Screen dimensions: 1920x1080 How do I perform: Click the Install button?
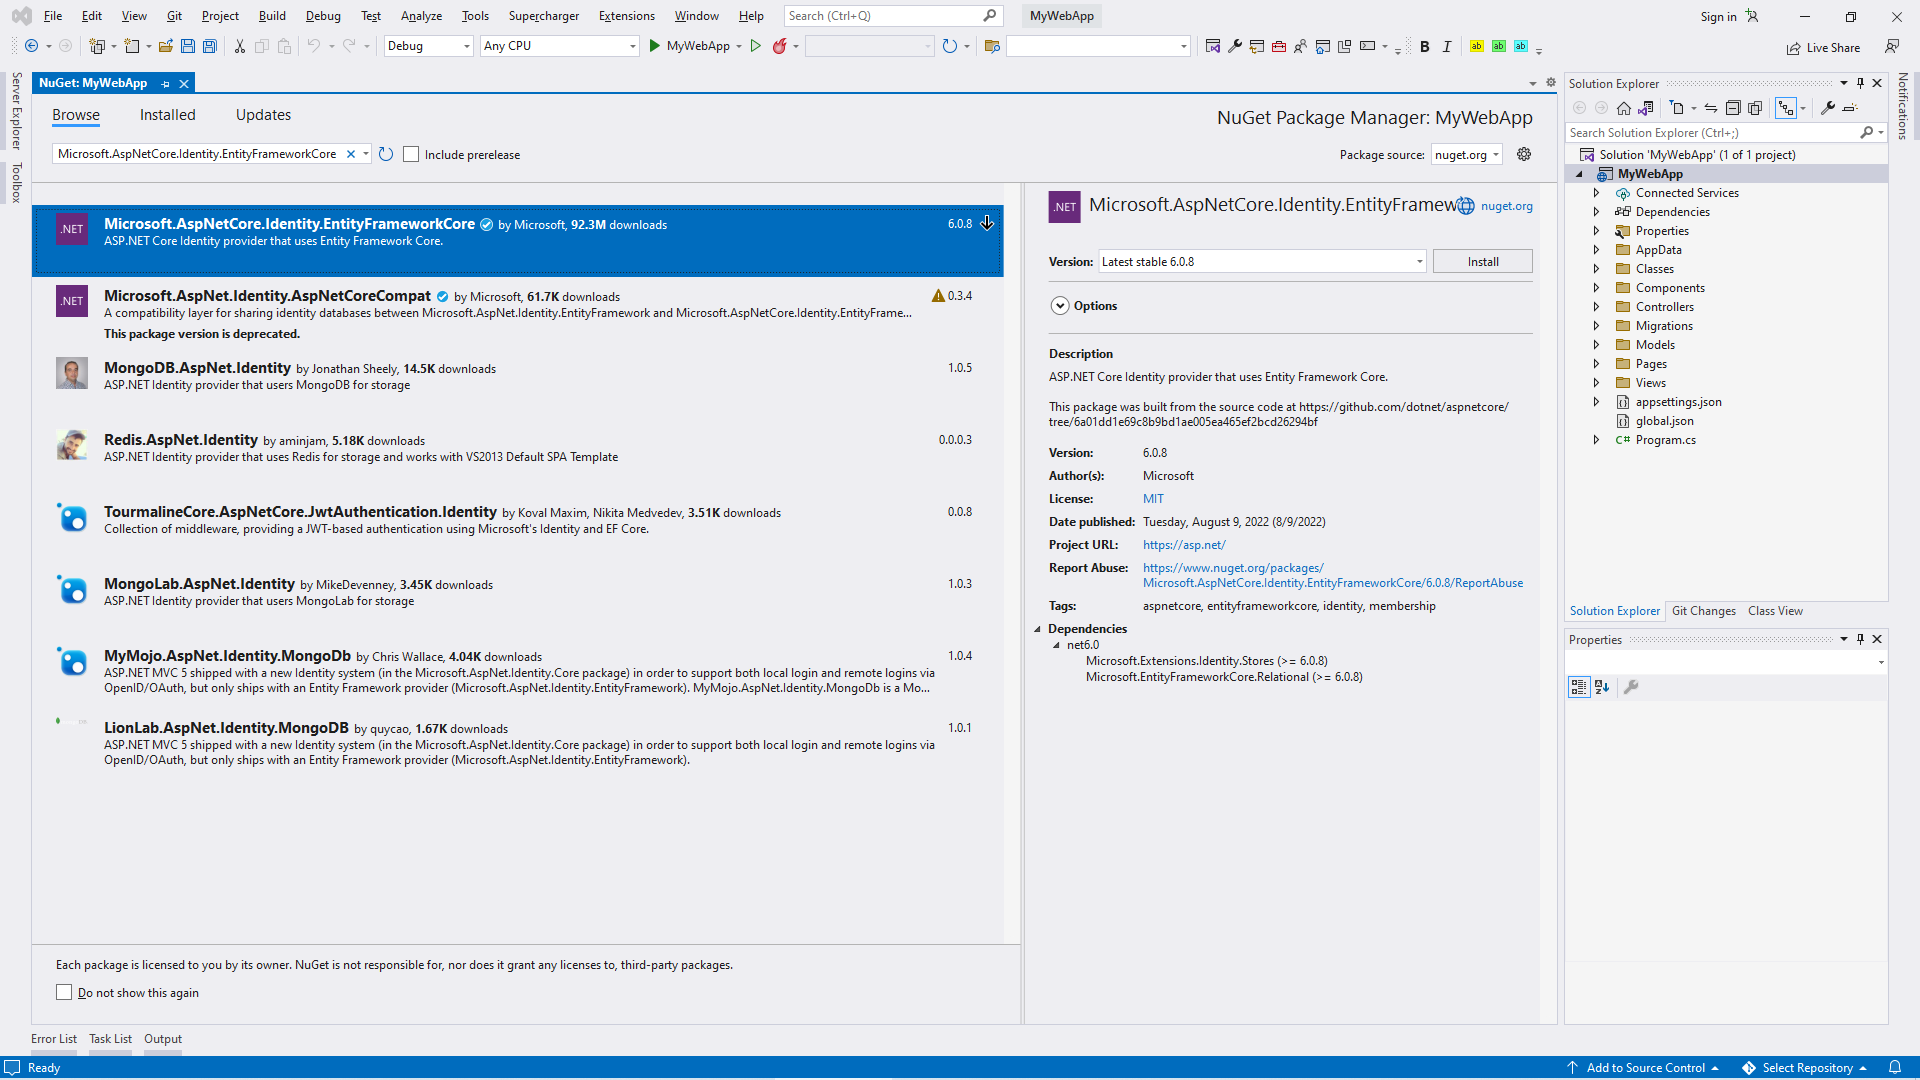click(x=1482, y=262)
